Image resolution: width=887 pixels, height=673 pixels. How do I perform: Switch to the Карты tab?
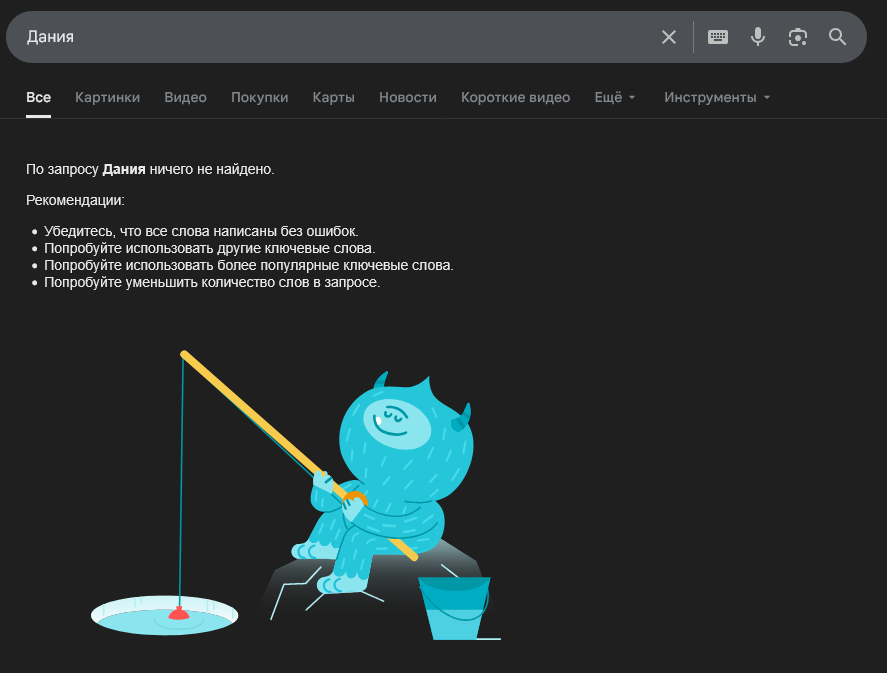coord(333,97)
